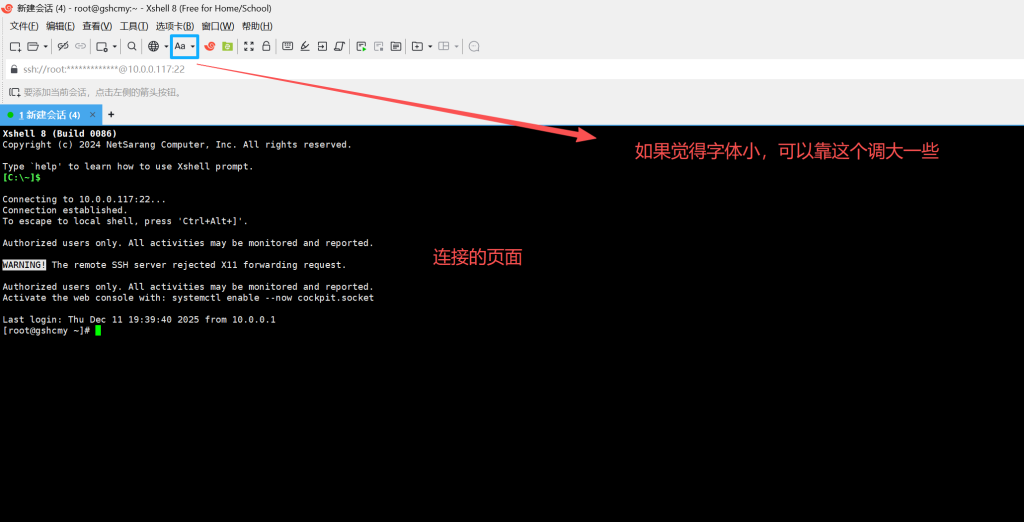
Task: Click the padlock lock-screen icon in toolbar
Action: (266, 46)
